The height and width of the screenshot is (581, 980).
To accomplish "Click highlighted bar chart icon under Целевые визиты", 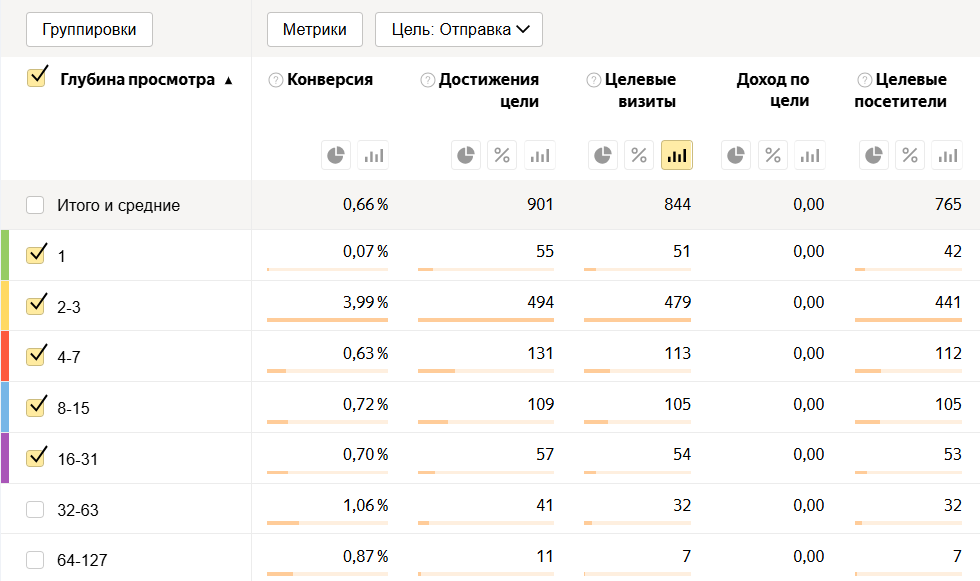I will coord(677,155).
